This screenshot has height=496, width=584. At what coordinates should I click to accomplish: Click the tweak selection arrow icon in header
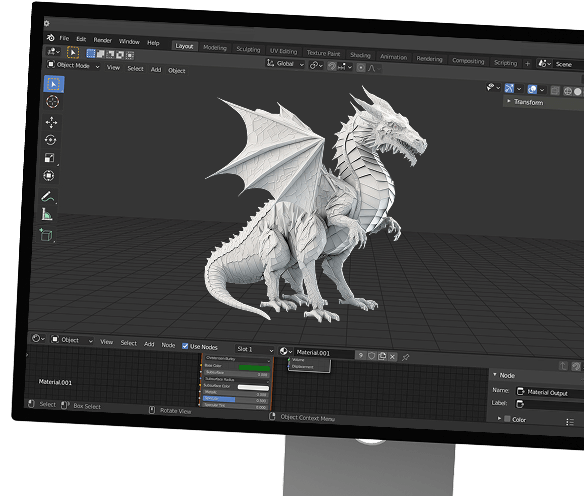pos(73,53)
